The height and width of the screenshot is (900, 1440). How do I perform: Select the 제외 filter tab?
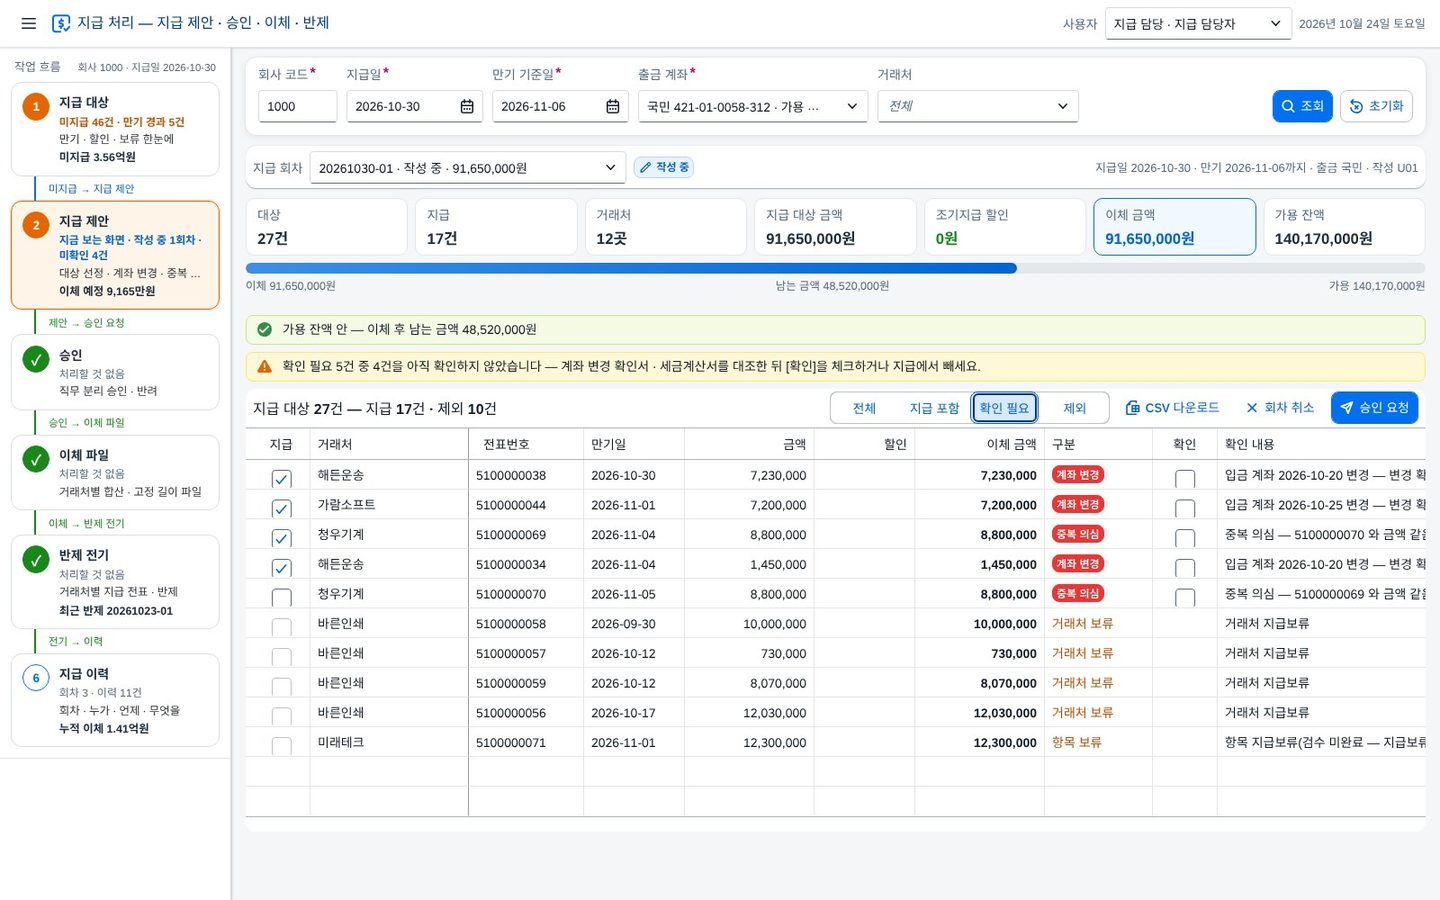[x=1074, y=408]
